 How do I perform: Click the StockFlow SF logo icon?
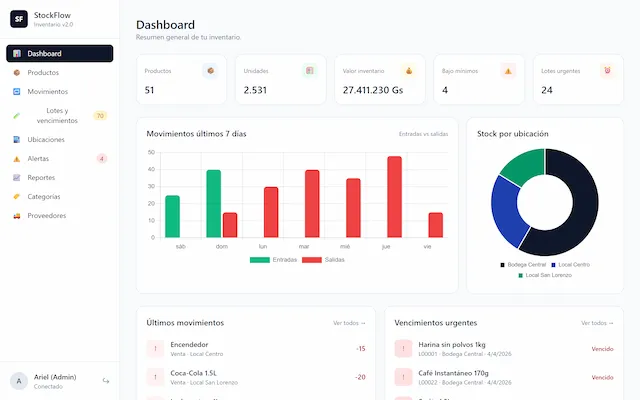[19, 19]
